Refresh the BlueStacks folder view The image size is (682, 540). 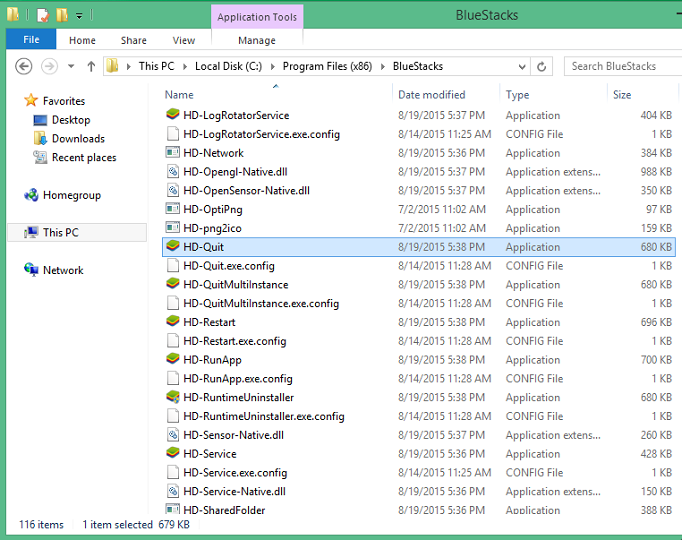(542, 67)
